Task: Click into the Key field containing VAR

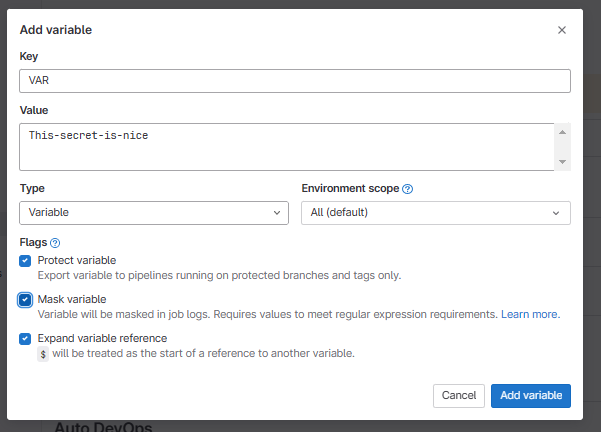Action: tap(295, 81)
